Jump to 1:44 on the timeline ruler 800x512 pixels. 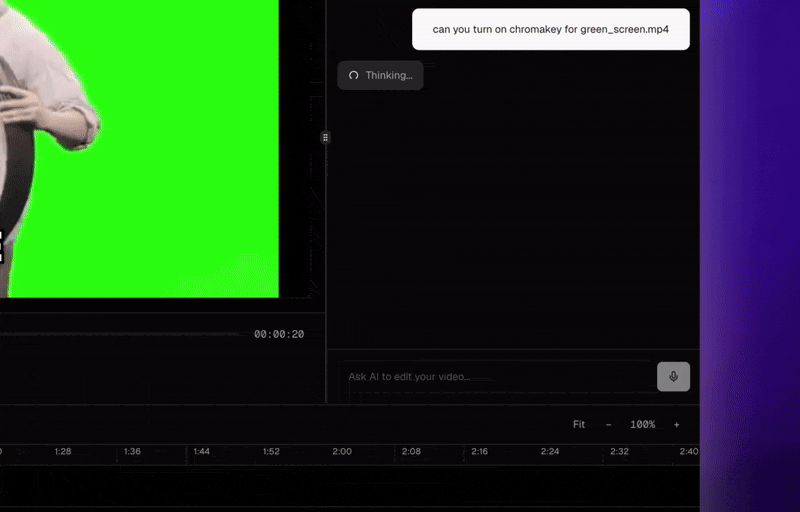[202, 451]
